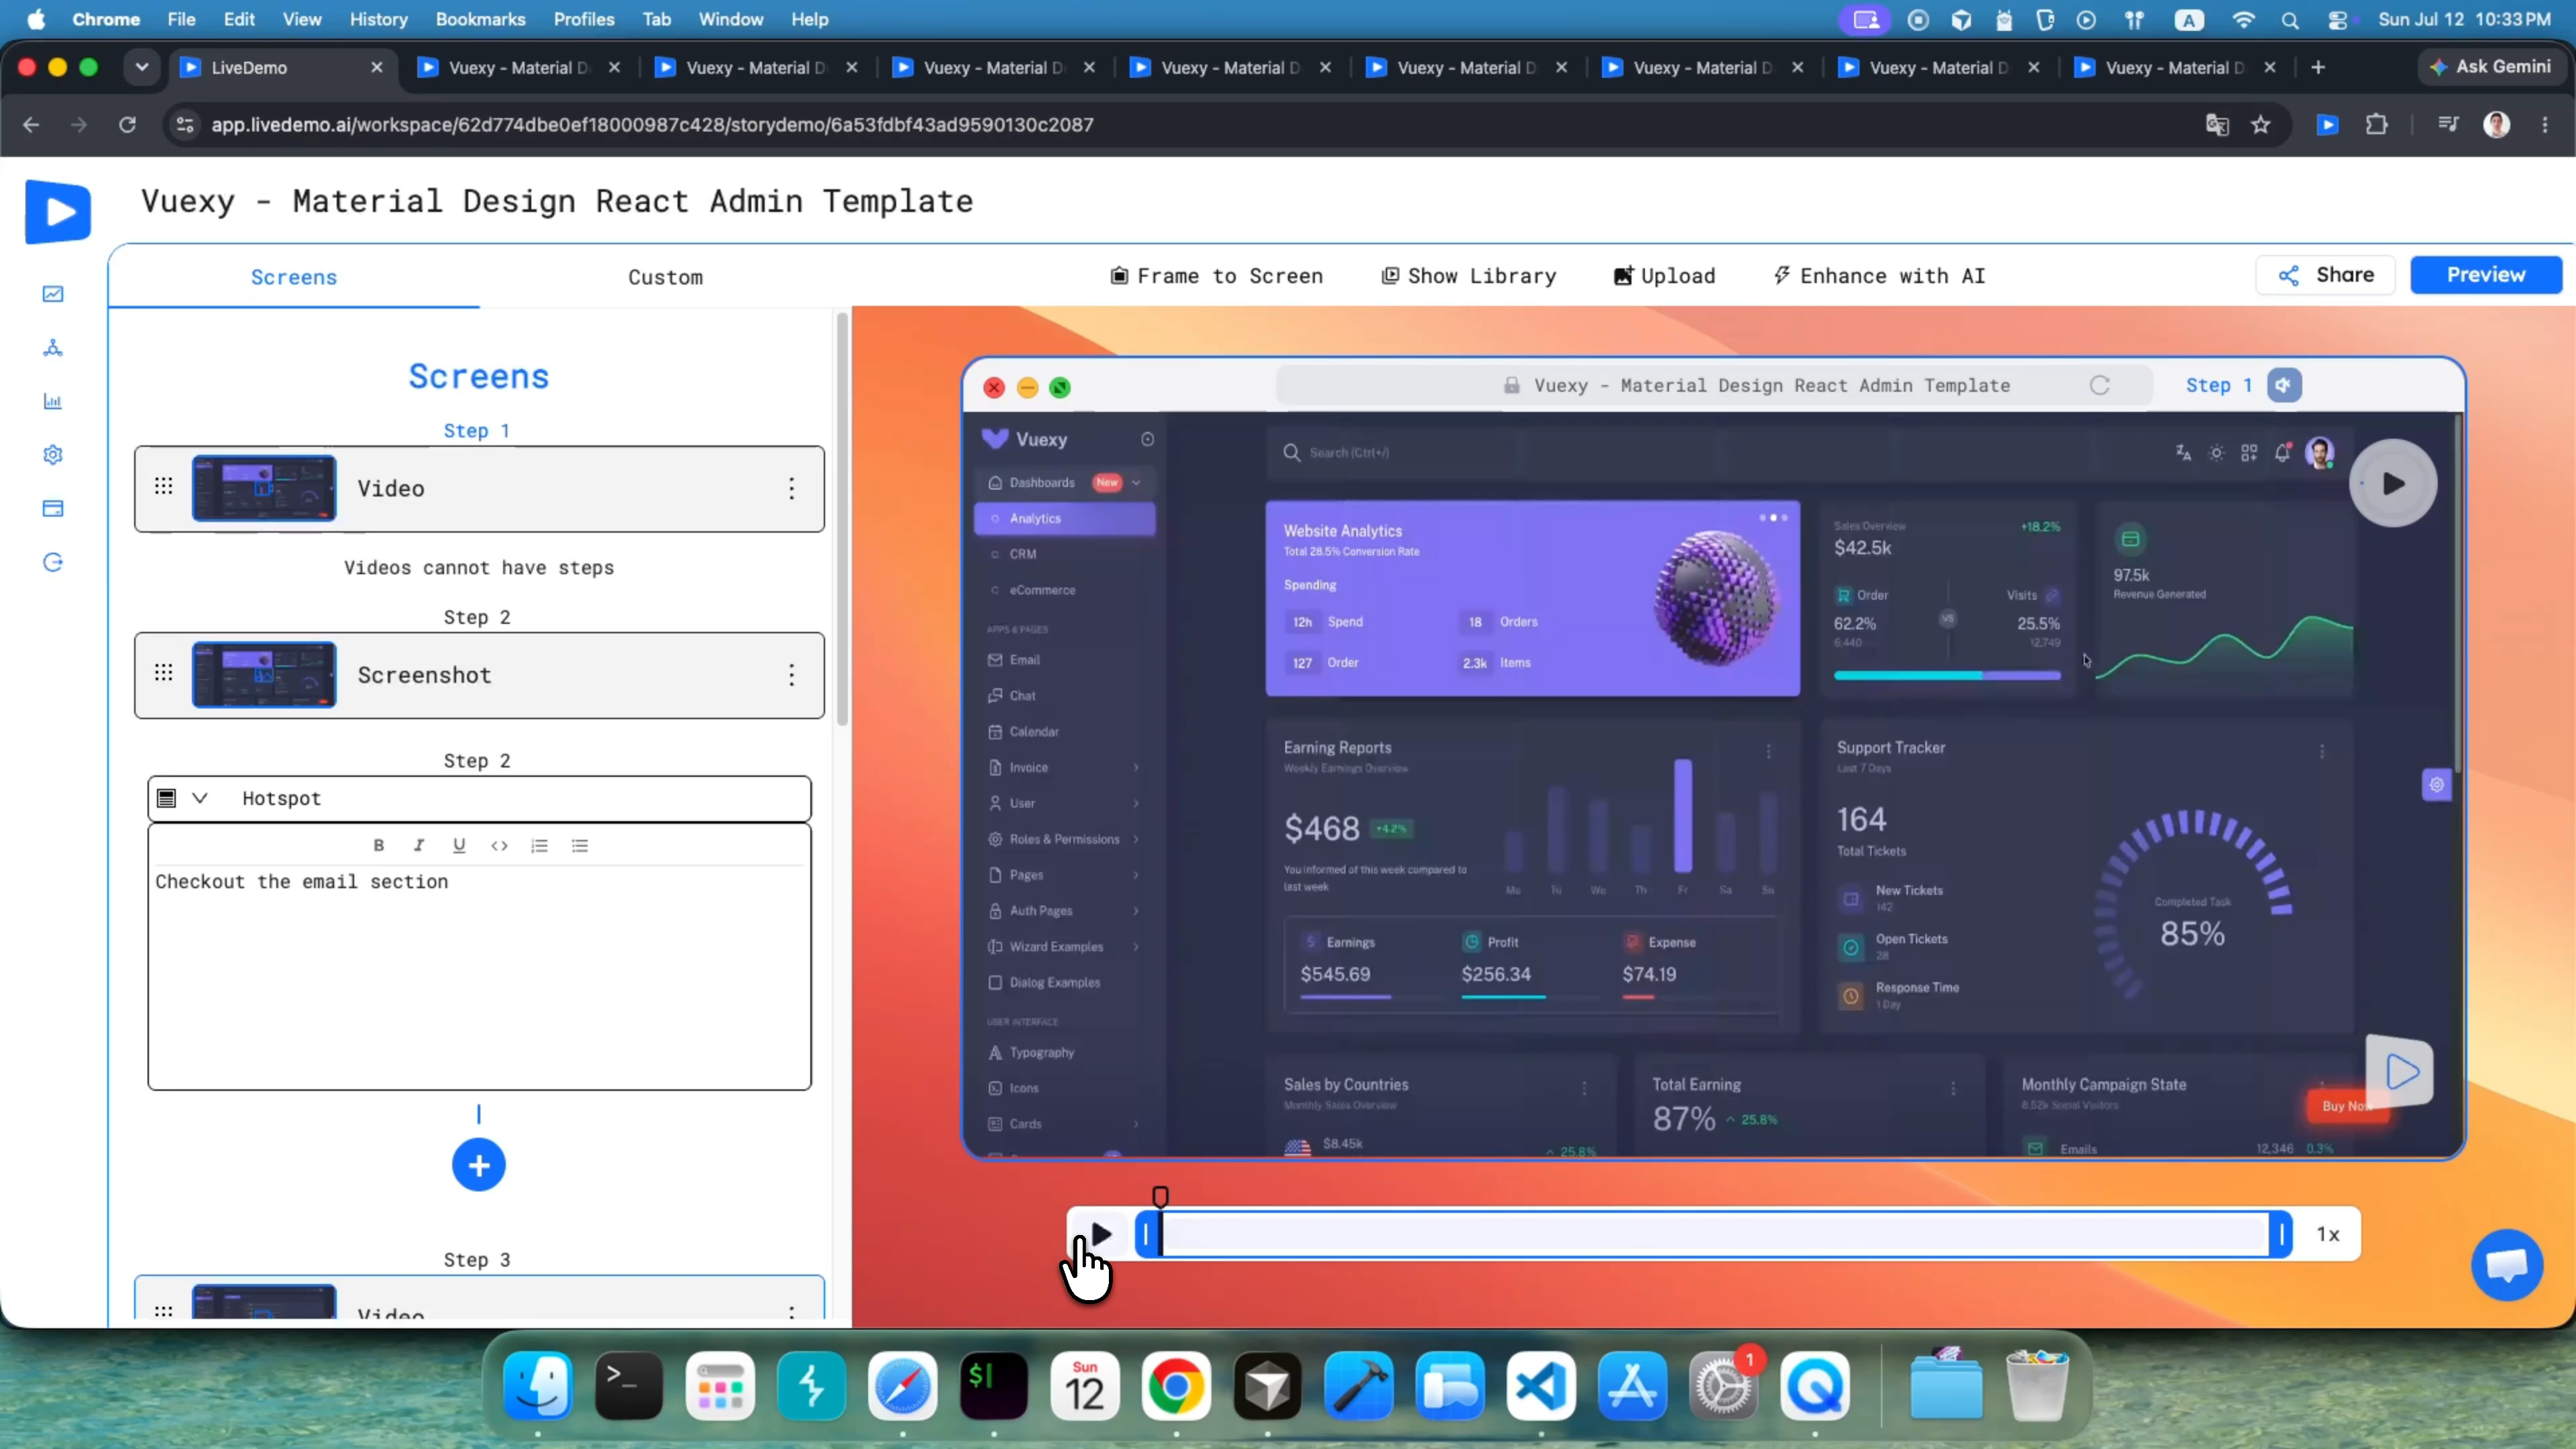Click the Share button
Image resolution: width=2576 pixels, height=1449 pixels.
[2326, 275]
